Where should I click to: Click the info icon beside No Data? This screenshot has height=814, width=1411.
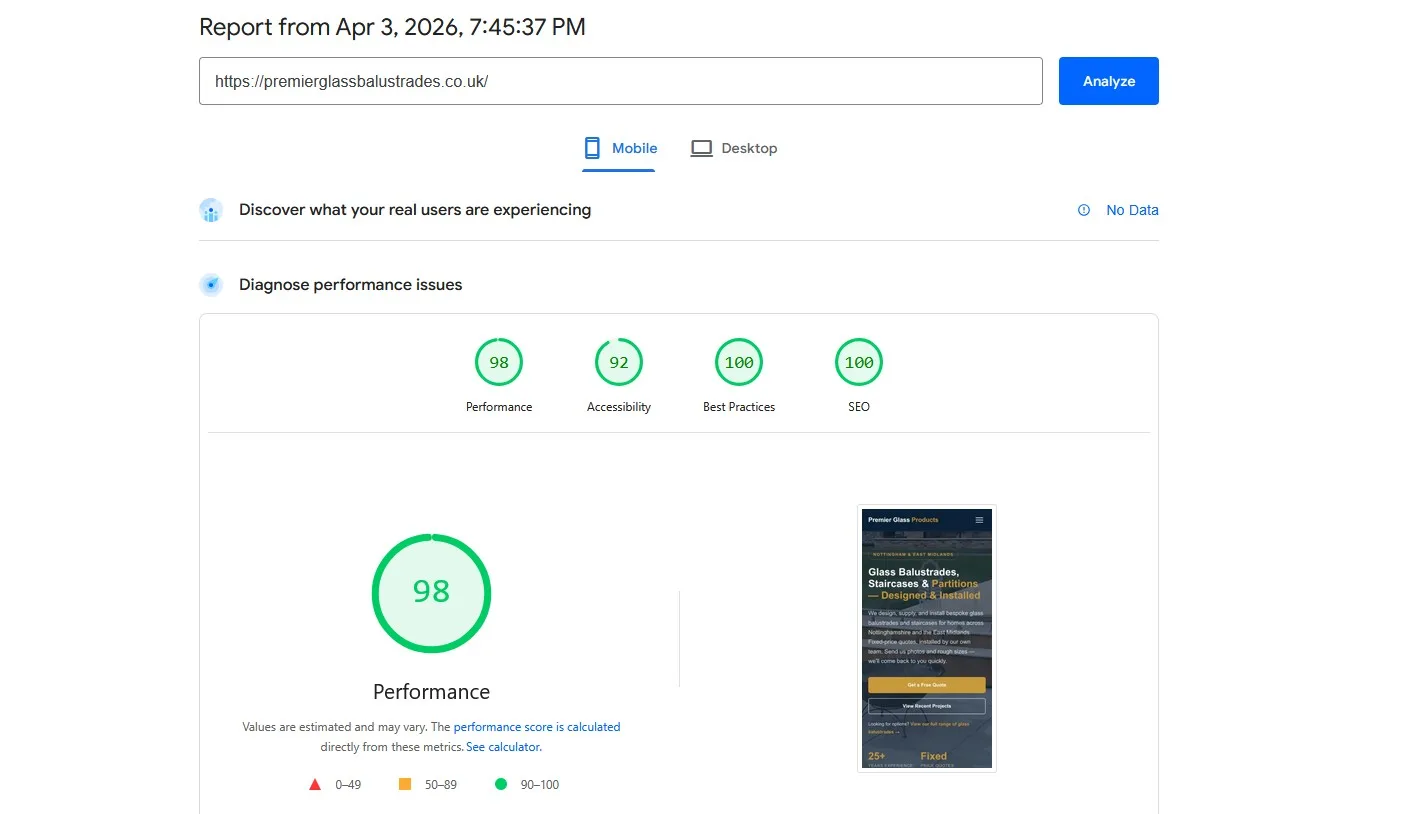[1084, 210]
